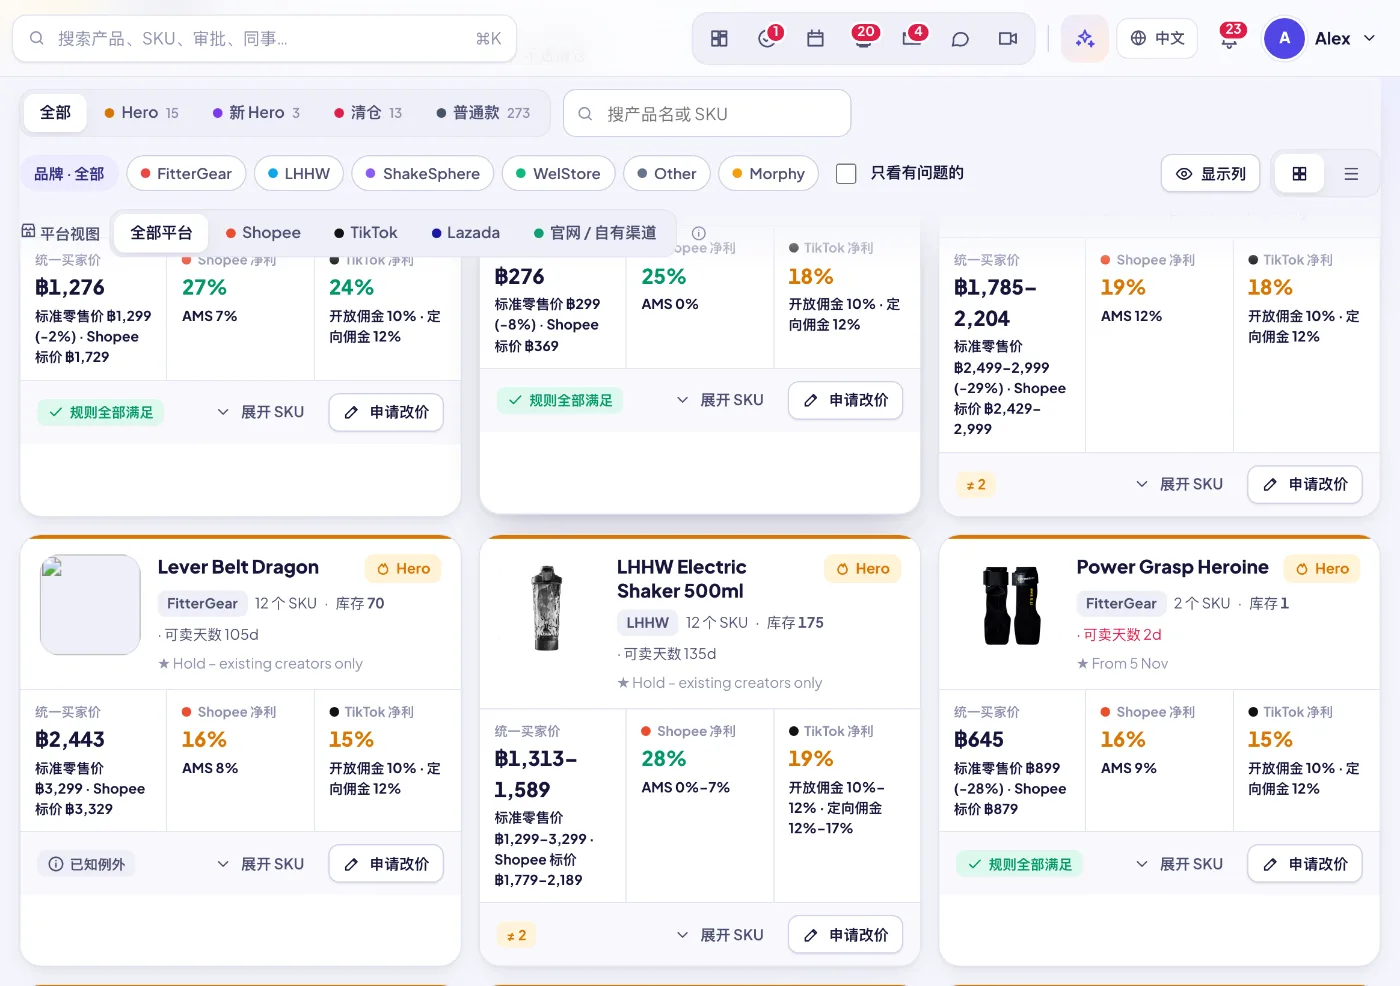Viewport: 1400px width, 986px height.
Task: Expand SKUs on the ฿1,276 card
Action: [260, 412]
